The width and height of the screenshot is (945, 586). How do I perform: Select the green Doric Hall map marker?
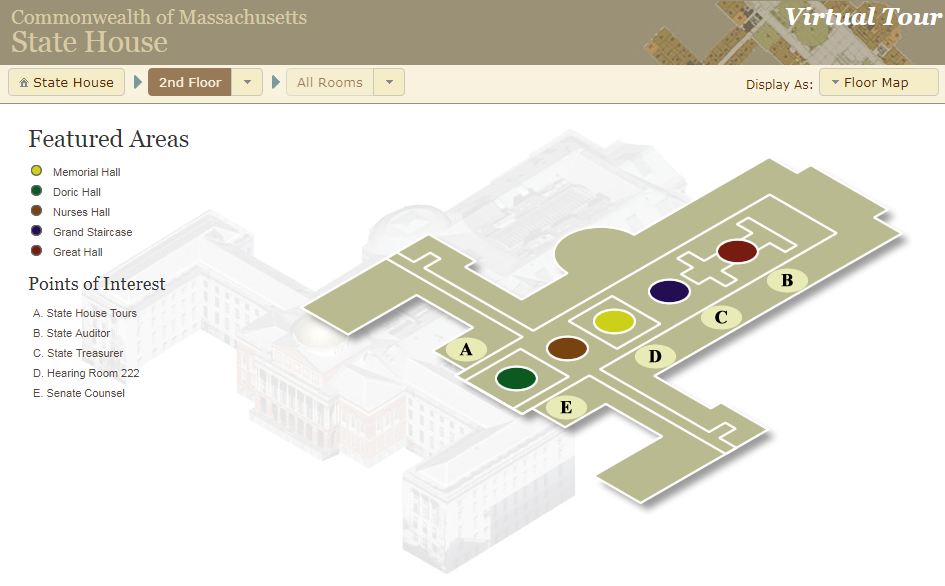[516, 378]
